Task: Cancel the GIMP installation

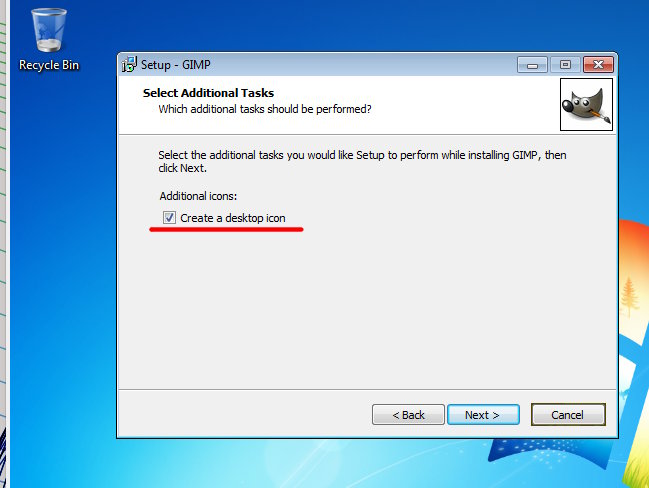Action: pos(568,415)
